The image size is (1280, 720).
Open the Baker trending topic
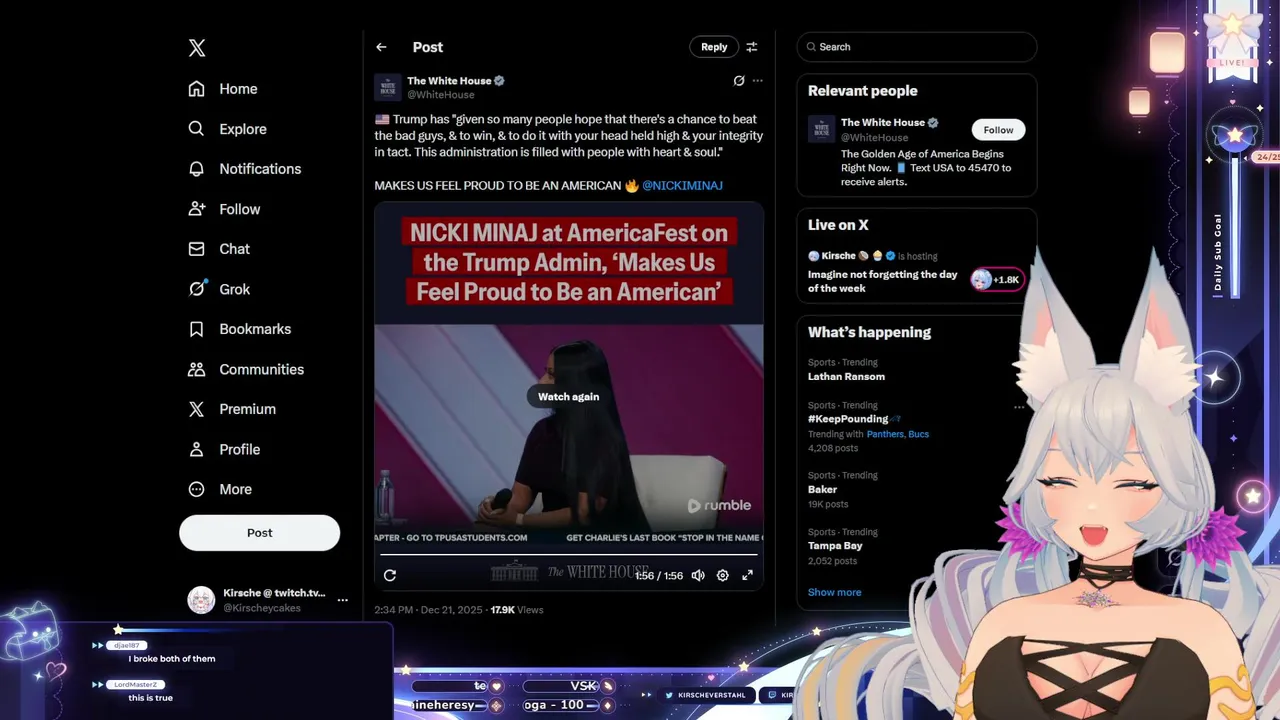[822, 490]
